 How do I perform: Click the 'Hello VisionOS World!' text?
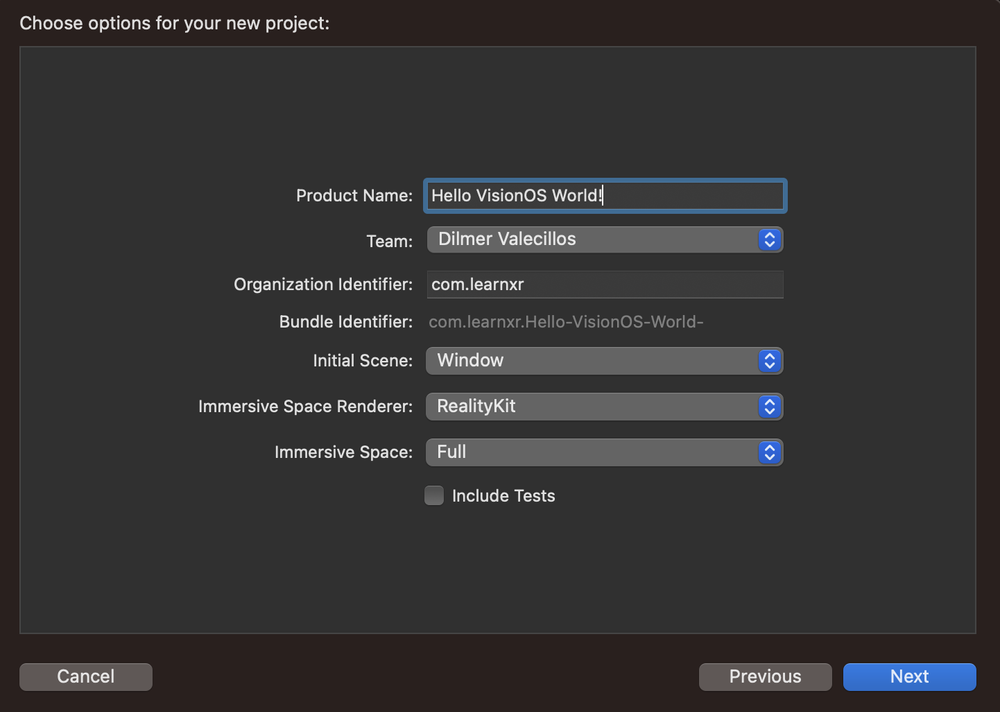coord(517,195)
